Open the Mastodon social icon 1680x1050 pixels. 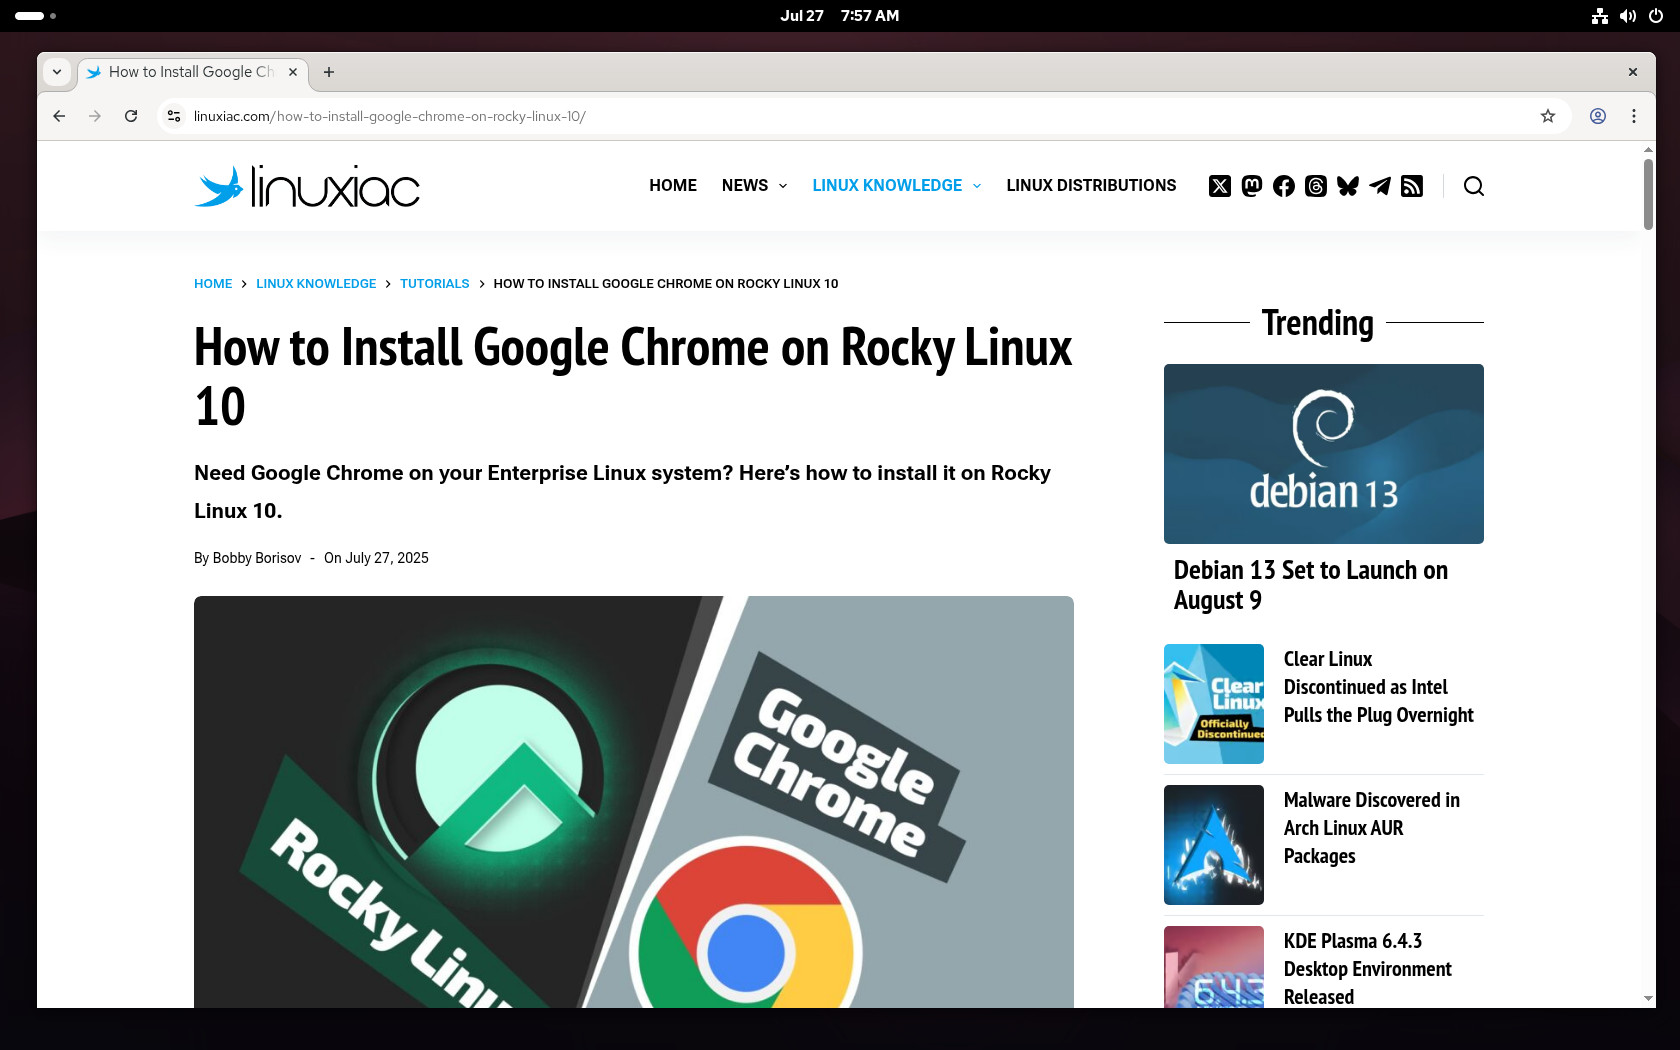1252,186
